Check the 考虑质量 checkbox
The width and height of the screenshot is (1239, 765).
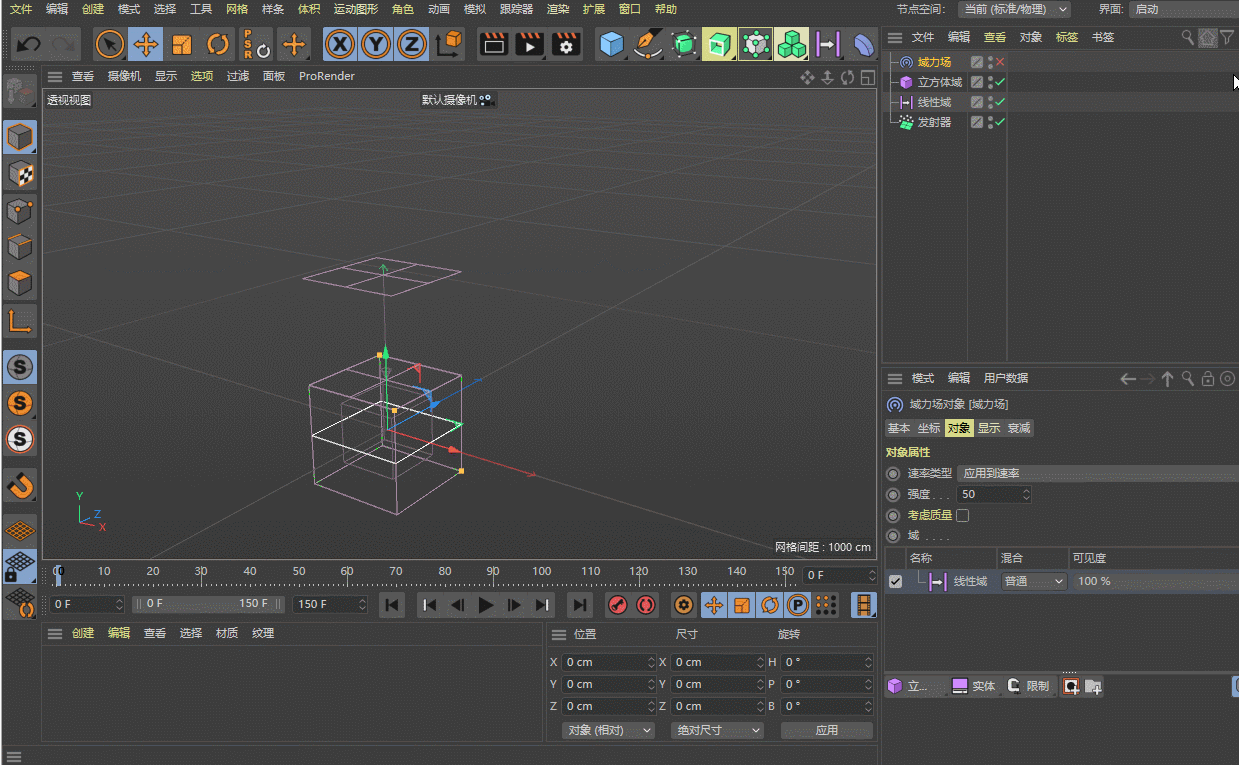963,515
